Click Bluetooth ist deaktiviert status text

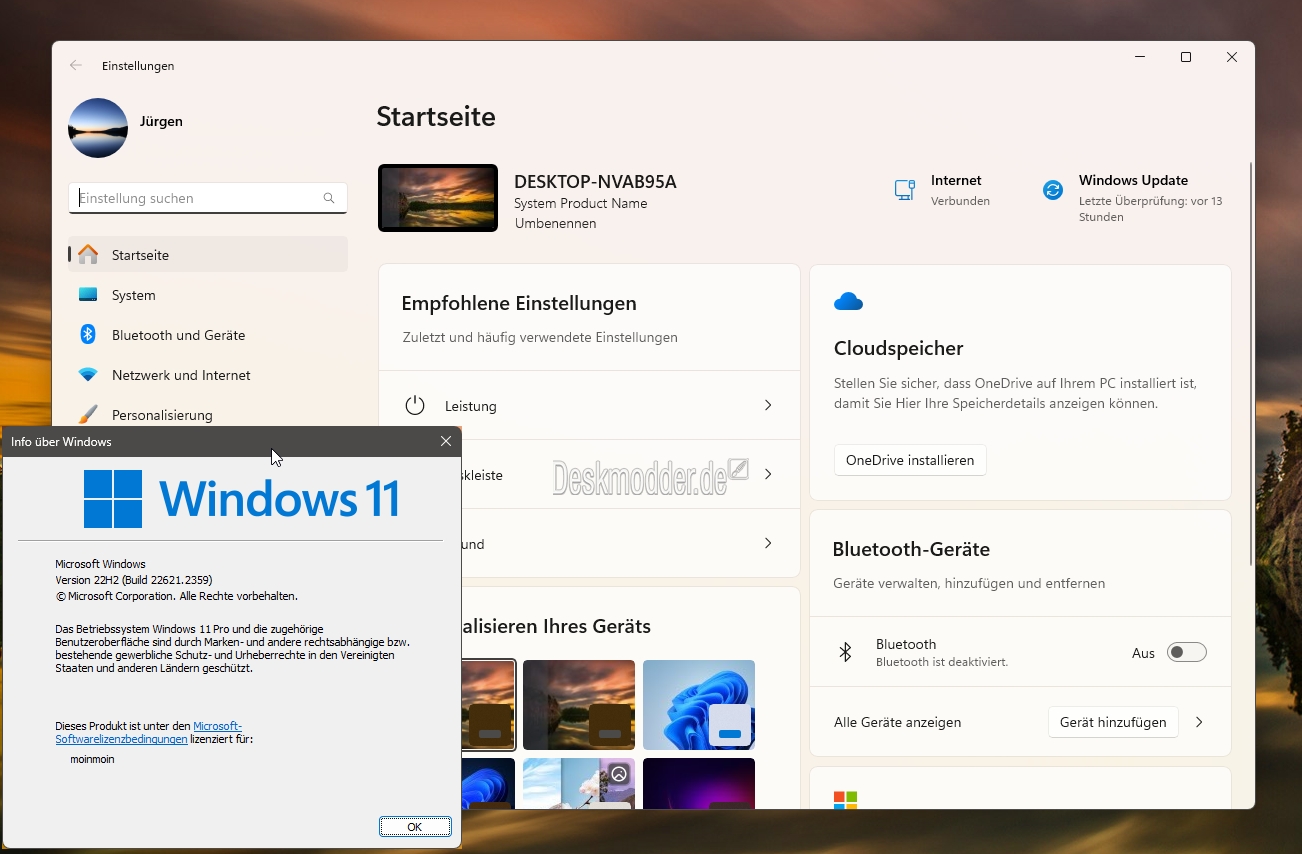coord(942,662)
